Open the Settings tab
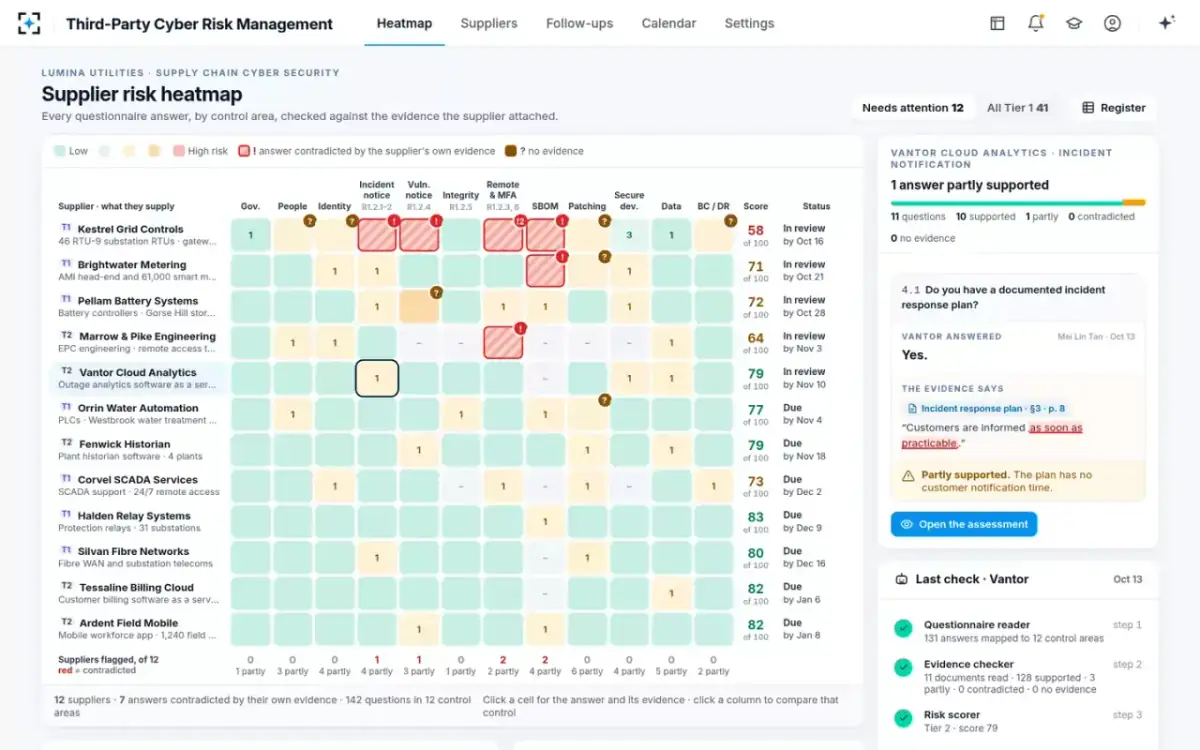Viewport: 1200px width, 750px height. pyautogui.click(x=749, y=23)
